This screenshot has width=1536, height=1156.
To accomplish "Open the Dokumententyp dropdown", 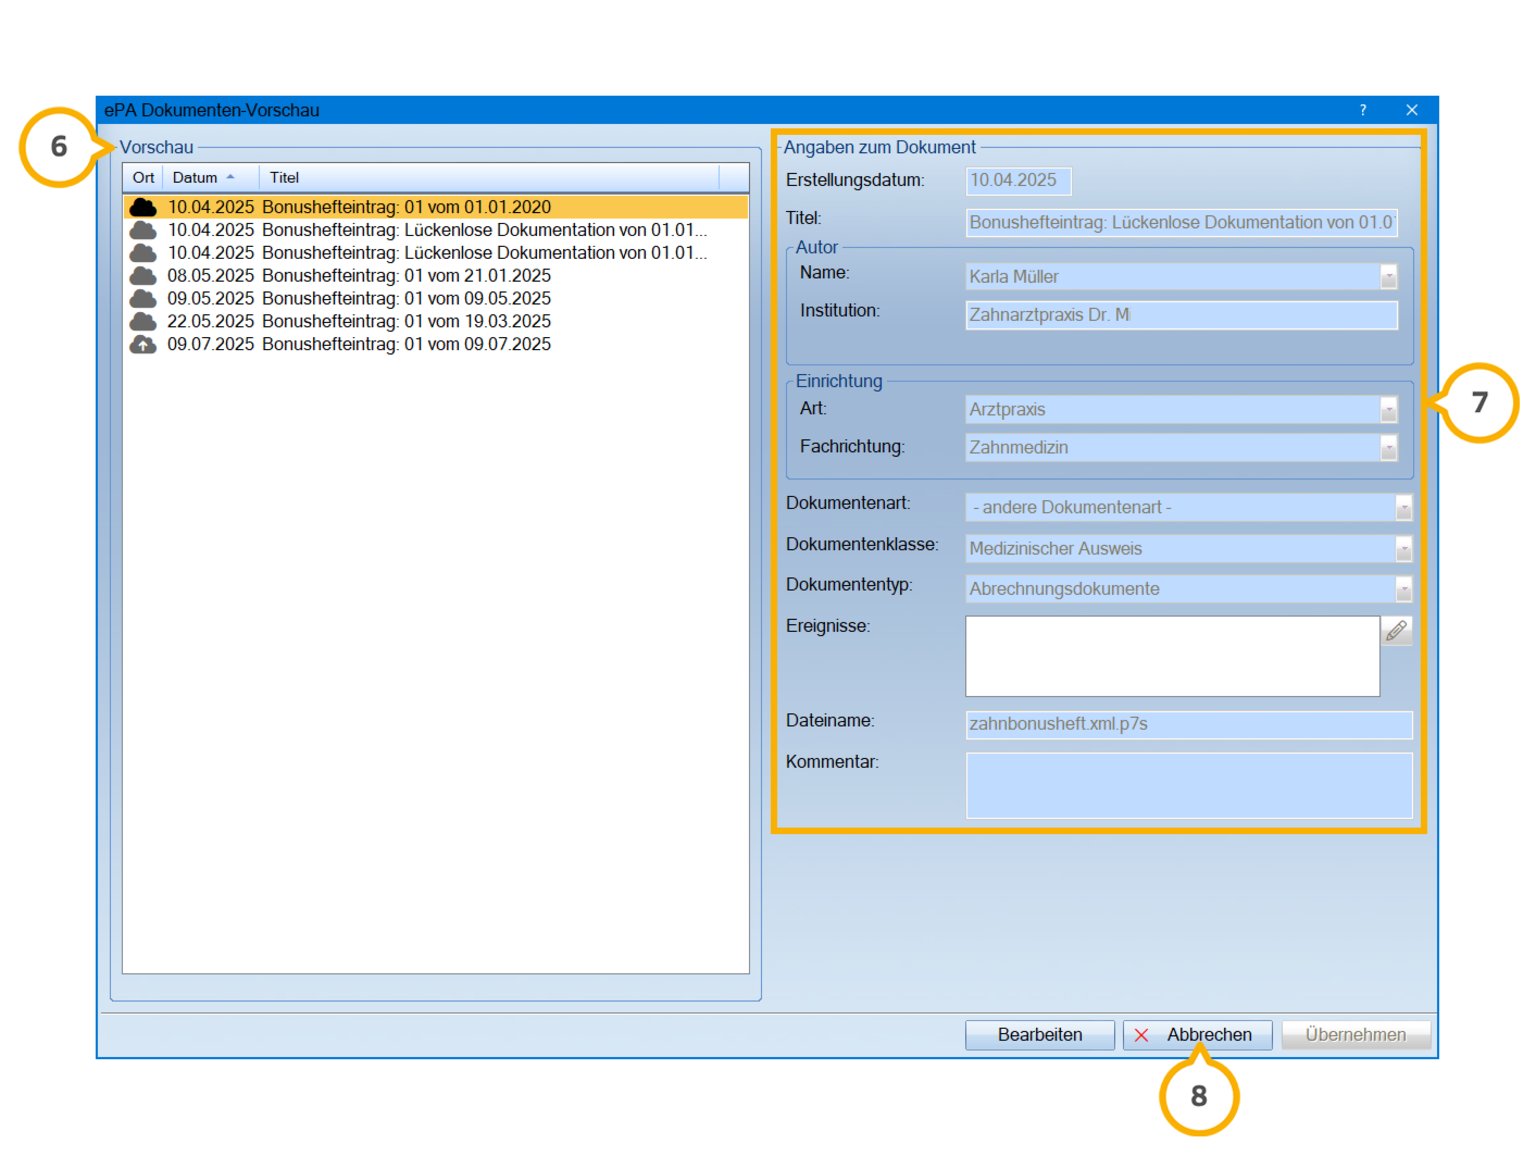I will [1403, 589].
